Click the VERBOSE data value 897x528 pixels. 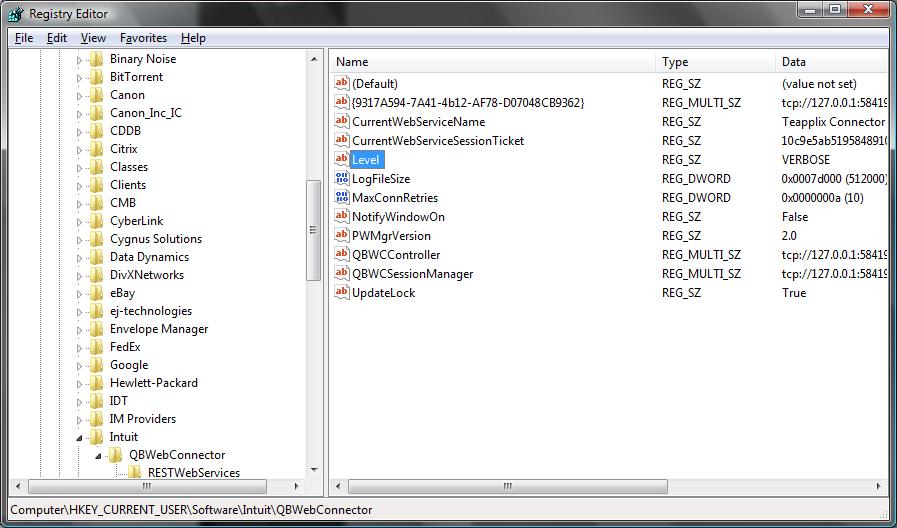click(805, 160)
